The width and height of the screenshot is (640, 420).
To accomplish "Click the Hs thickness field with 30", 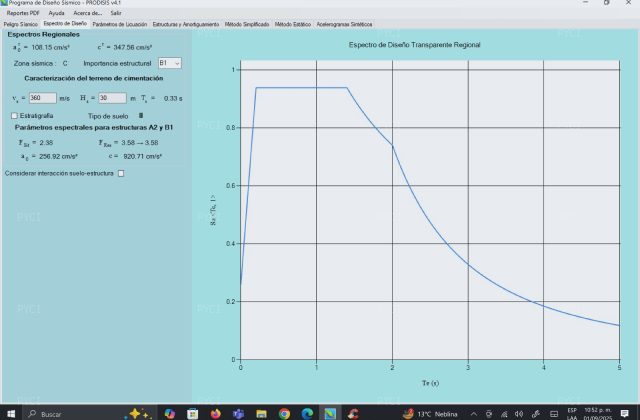I will coord(112,98).
